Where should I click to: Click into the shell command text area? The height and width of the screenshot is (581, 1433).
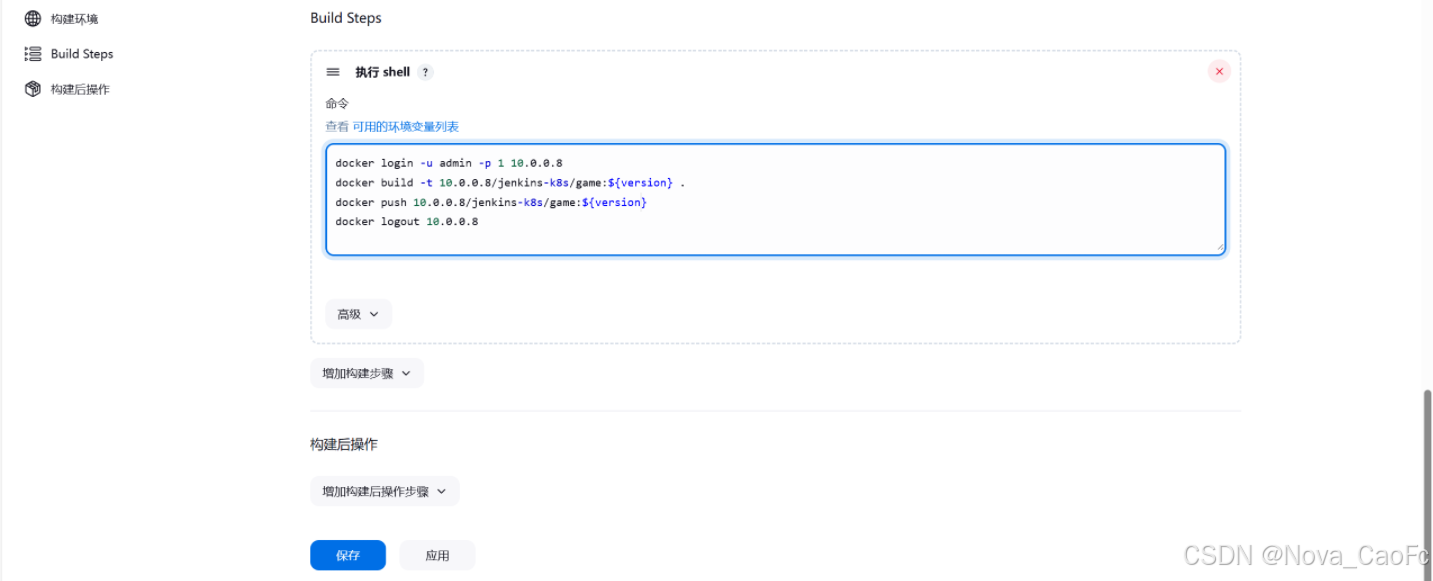click(x=775, y=199)
